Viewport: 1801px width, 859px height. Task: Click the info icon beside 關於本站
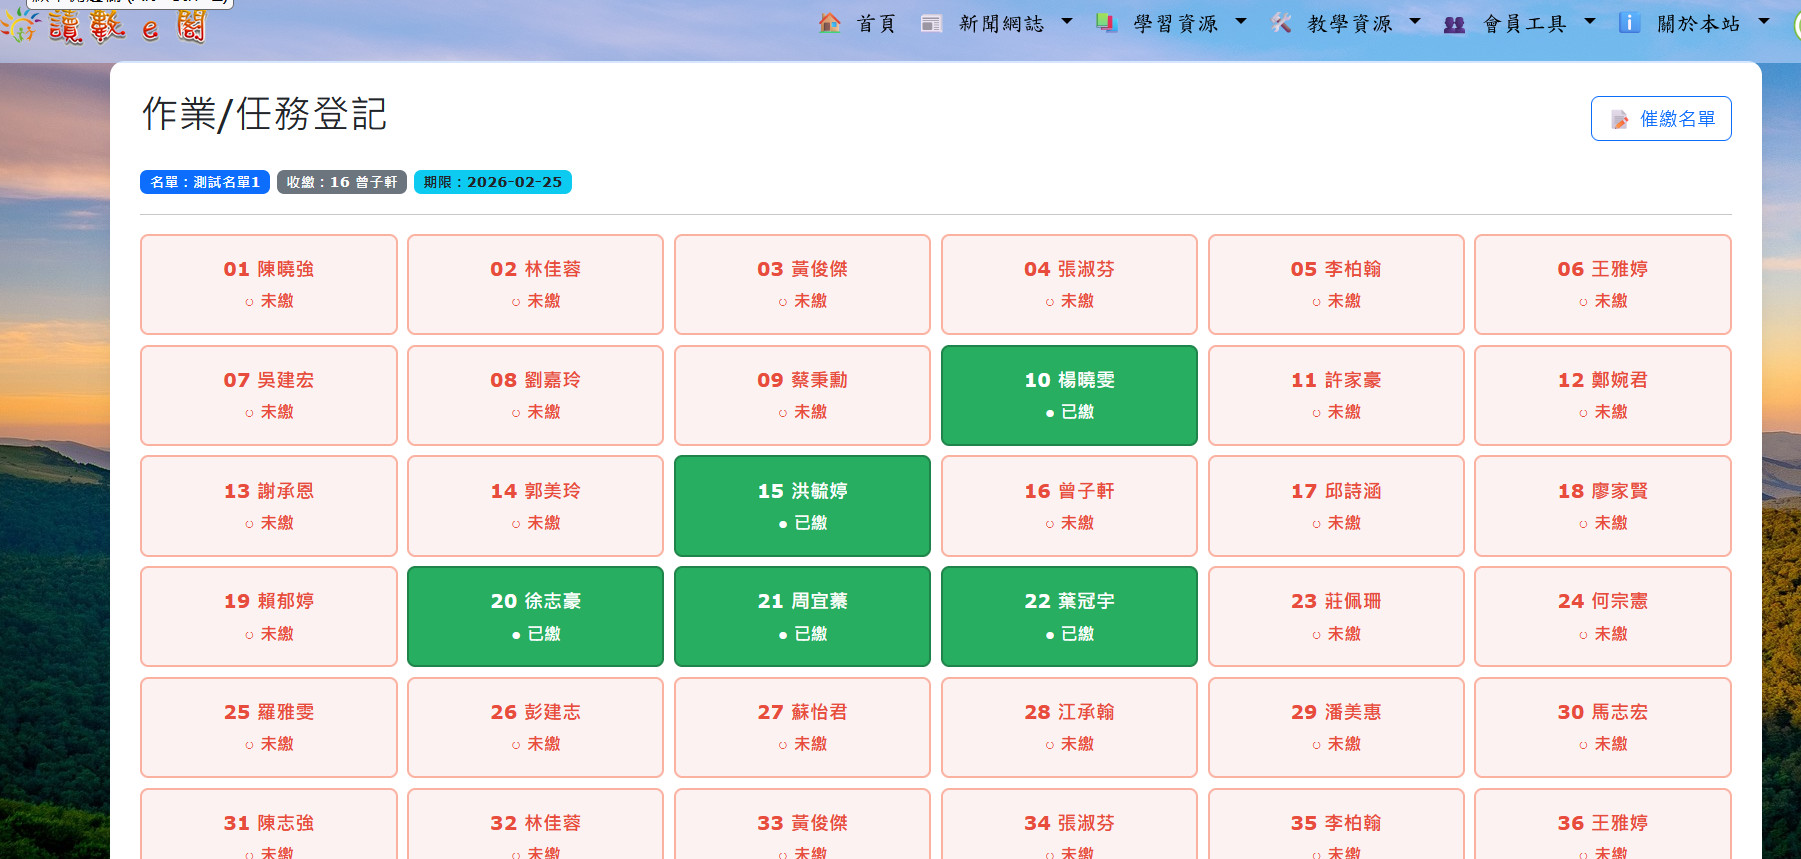tap(1629, 23)
